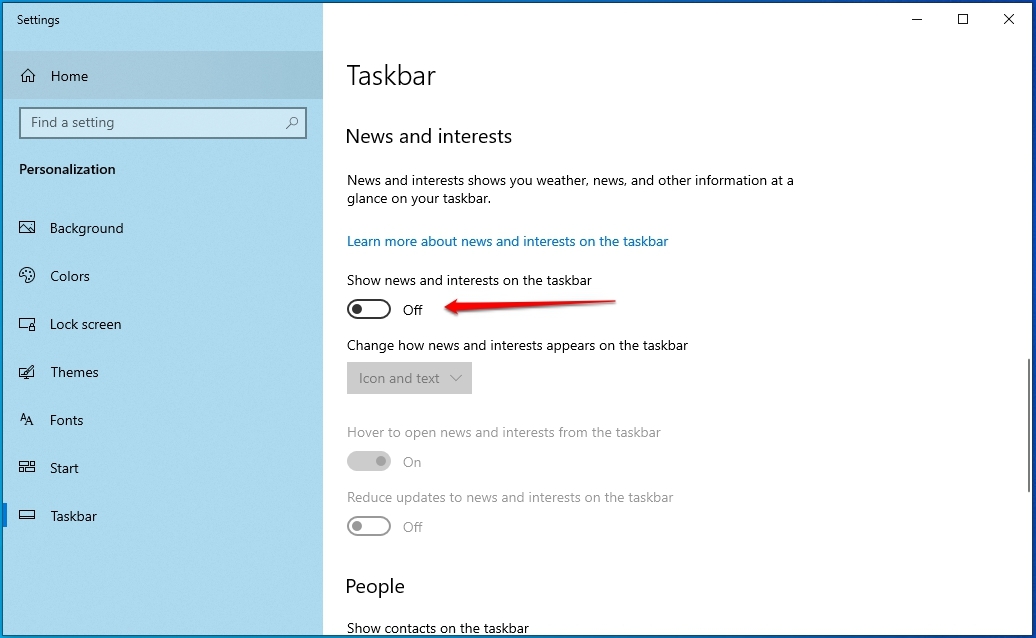1036x638 pixels.
Task: Click the Taskbar icon in the sidebar
Action: point(27,515)
